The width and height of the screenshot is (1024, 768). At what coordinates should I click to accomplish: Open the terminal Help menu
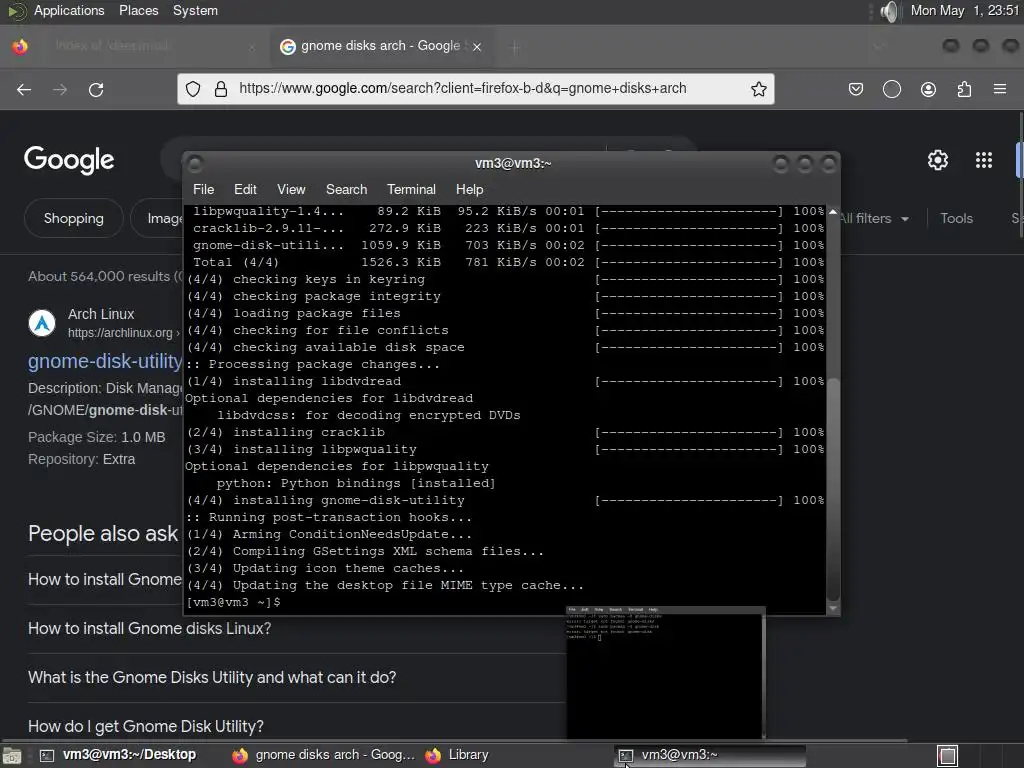click(469, 189)
